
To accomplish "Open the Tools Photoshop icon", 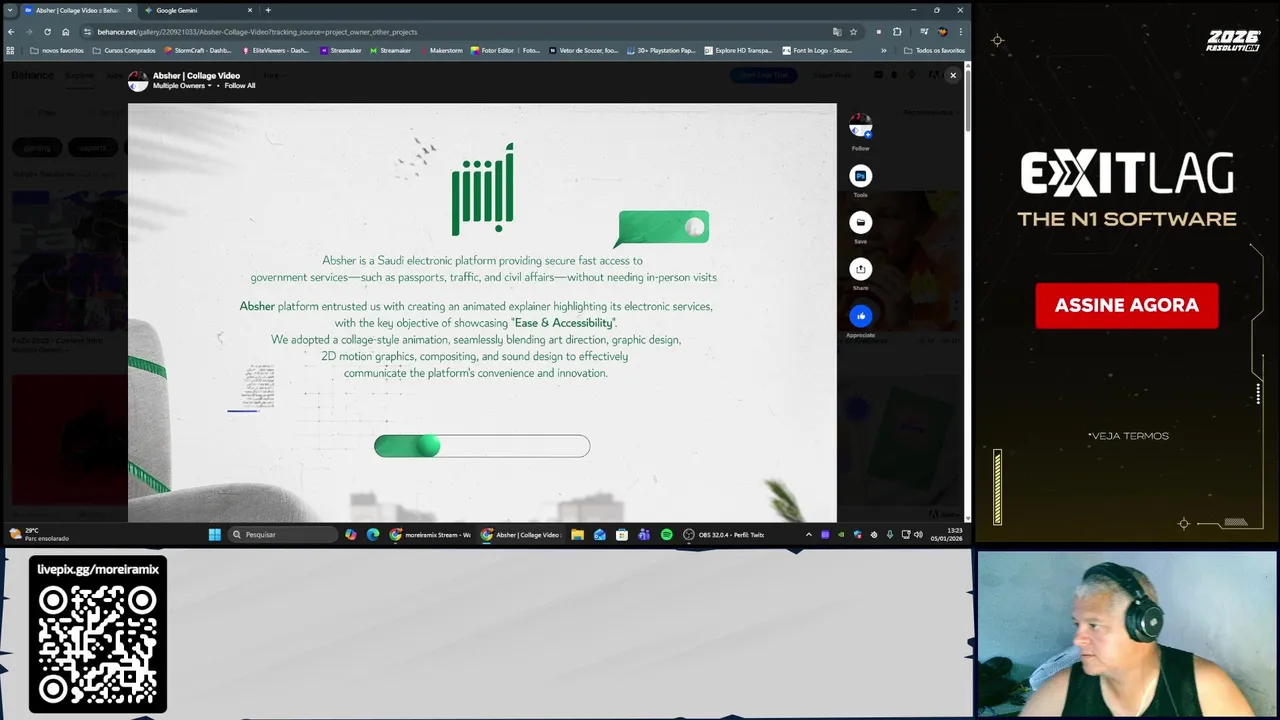I will pos(860,176).
